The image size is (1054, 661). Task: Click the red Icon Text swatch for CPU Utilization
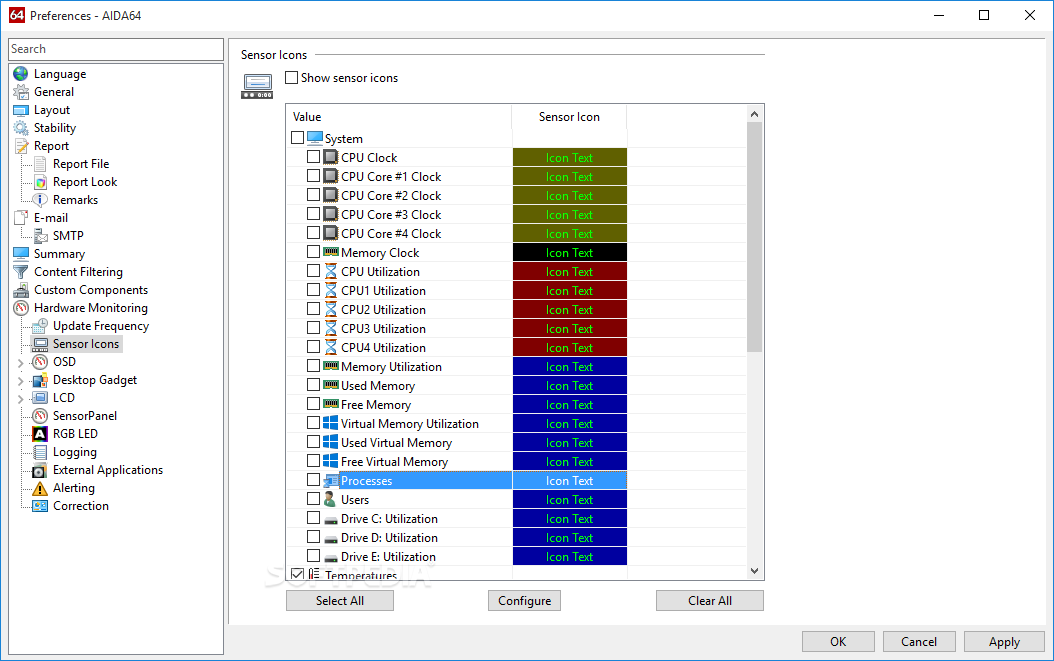coord(569,272)
